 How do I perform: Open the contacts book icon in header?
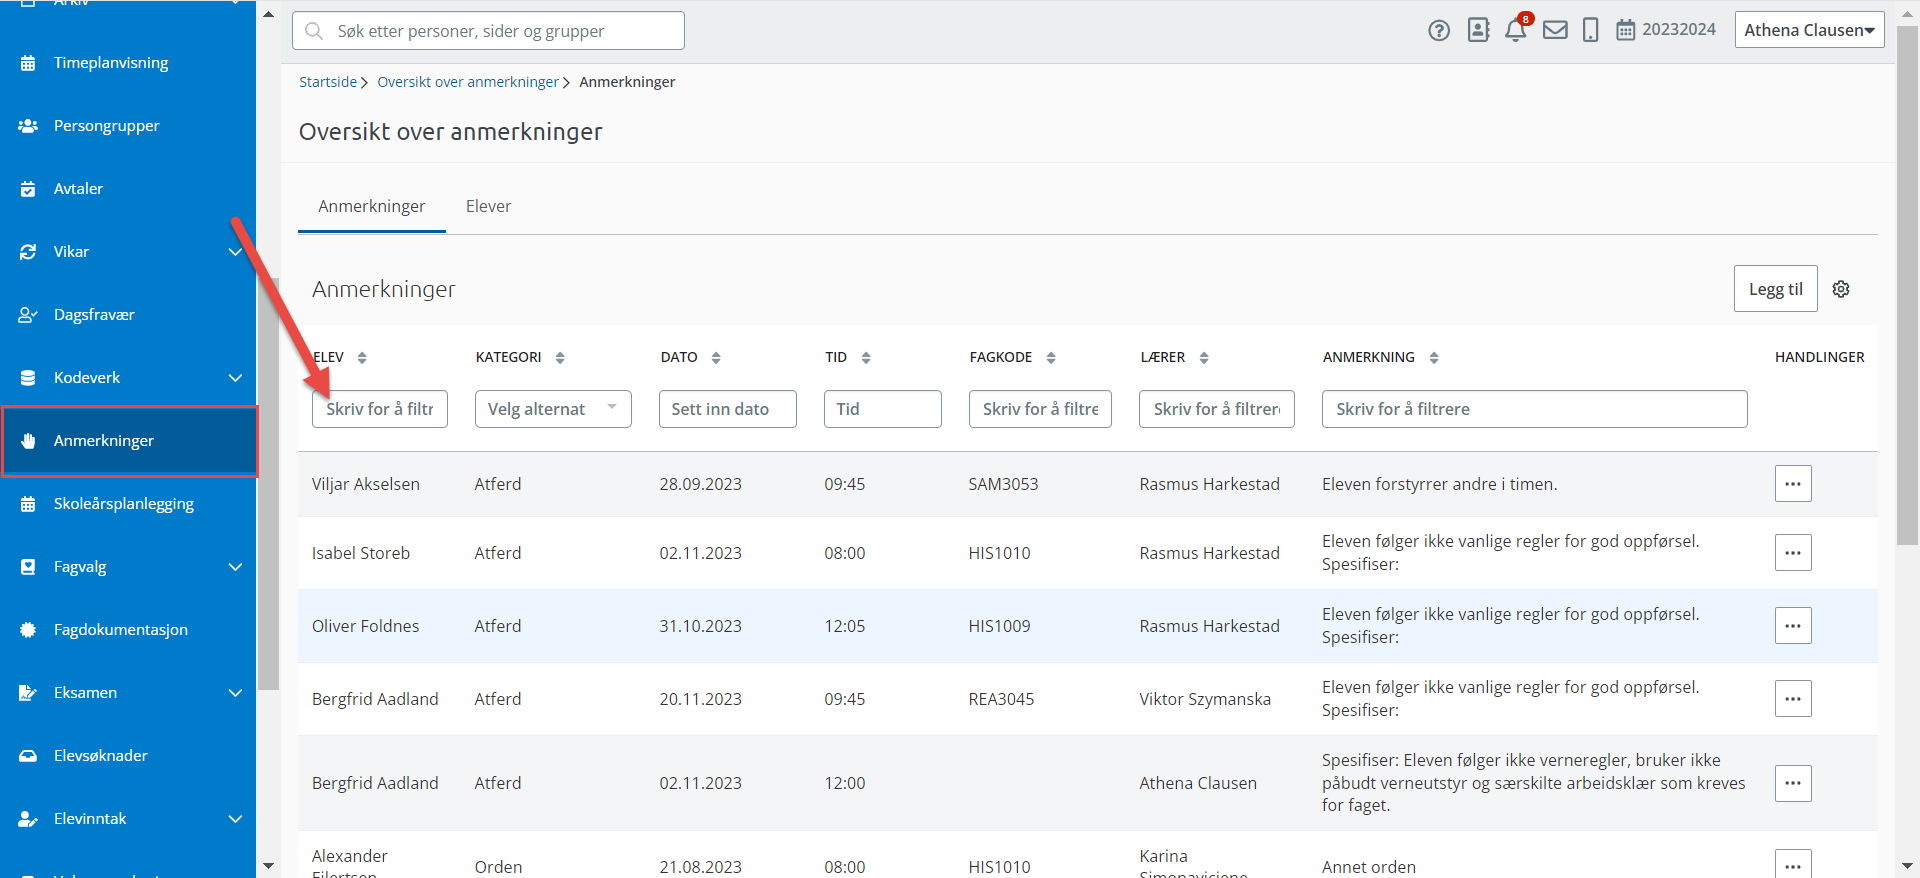click(x=1478, y=30)
